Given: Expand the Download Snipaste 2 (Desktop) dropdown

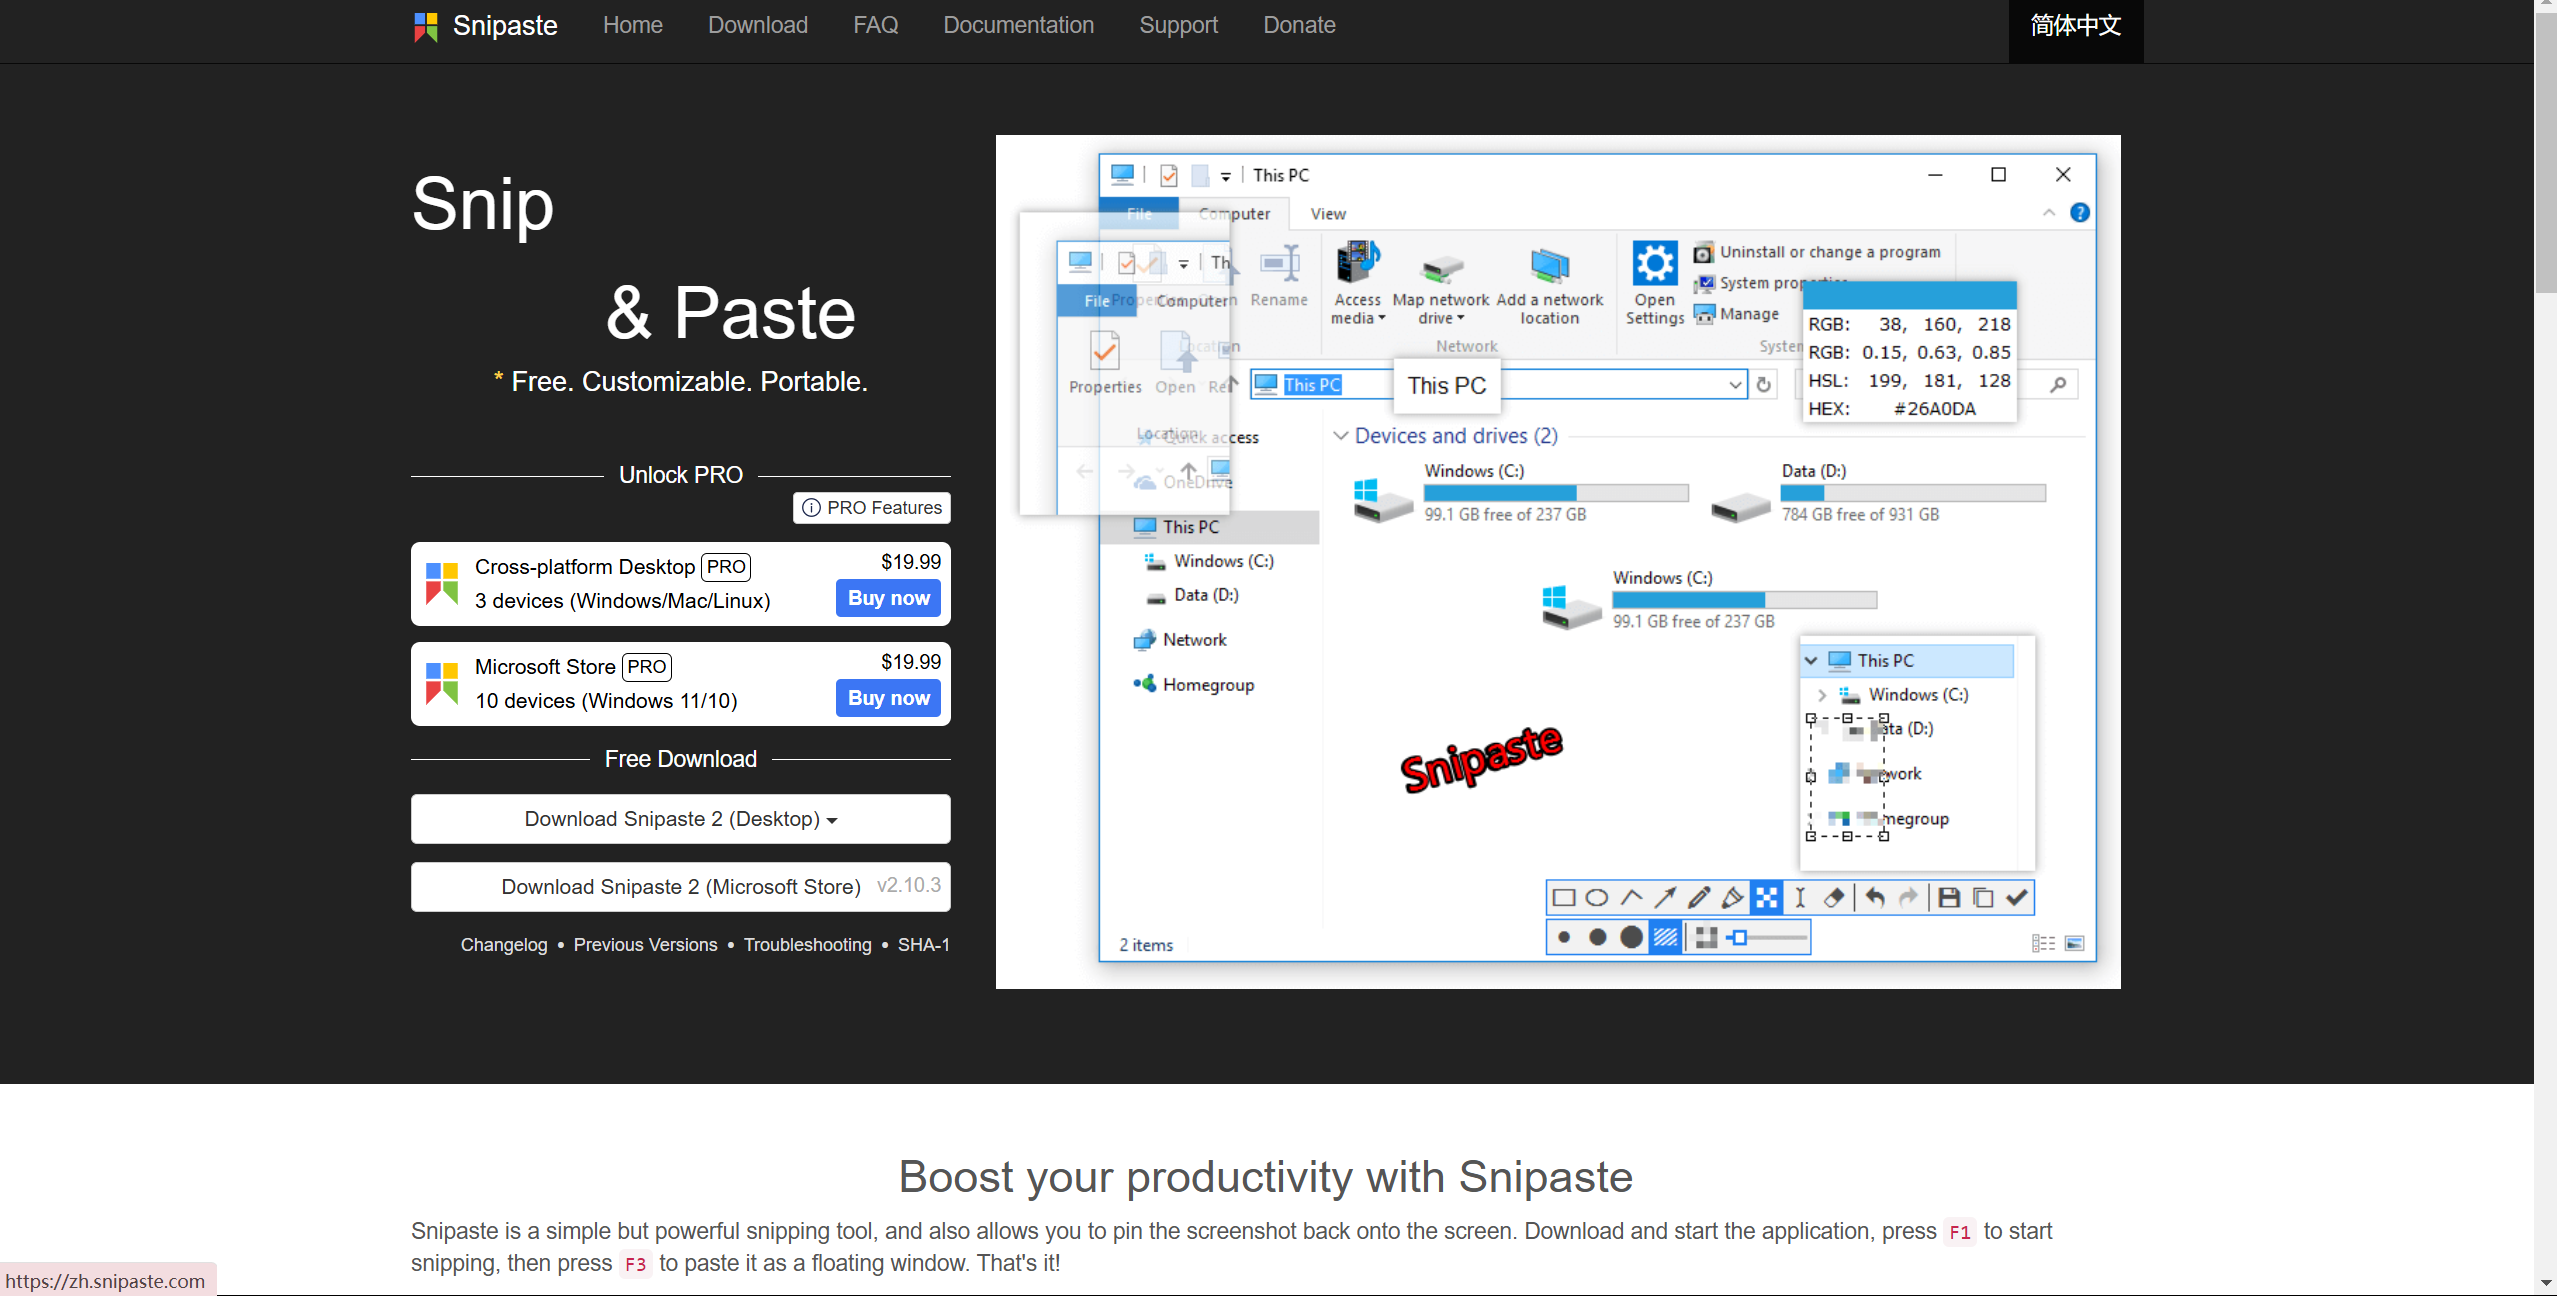Looking at the screenshot, I should click(x=680, y=819).
